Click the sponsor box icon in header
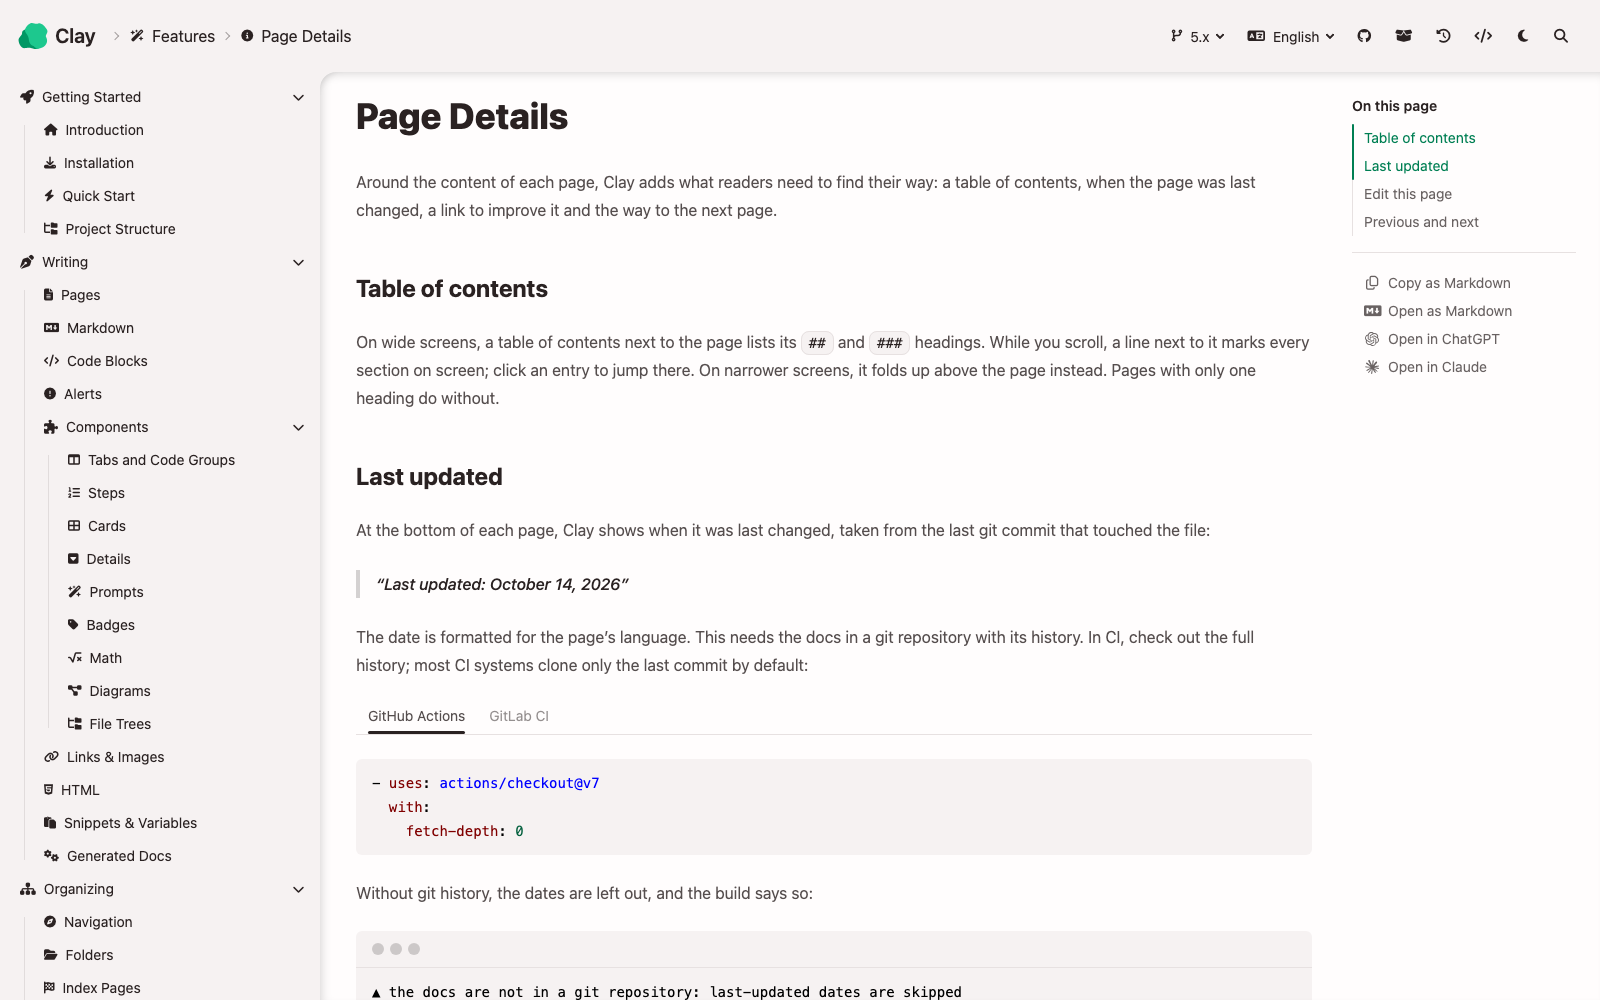This screenshot has width=1600, height=1000. tap(1404, 36)
